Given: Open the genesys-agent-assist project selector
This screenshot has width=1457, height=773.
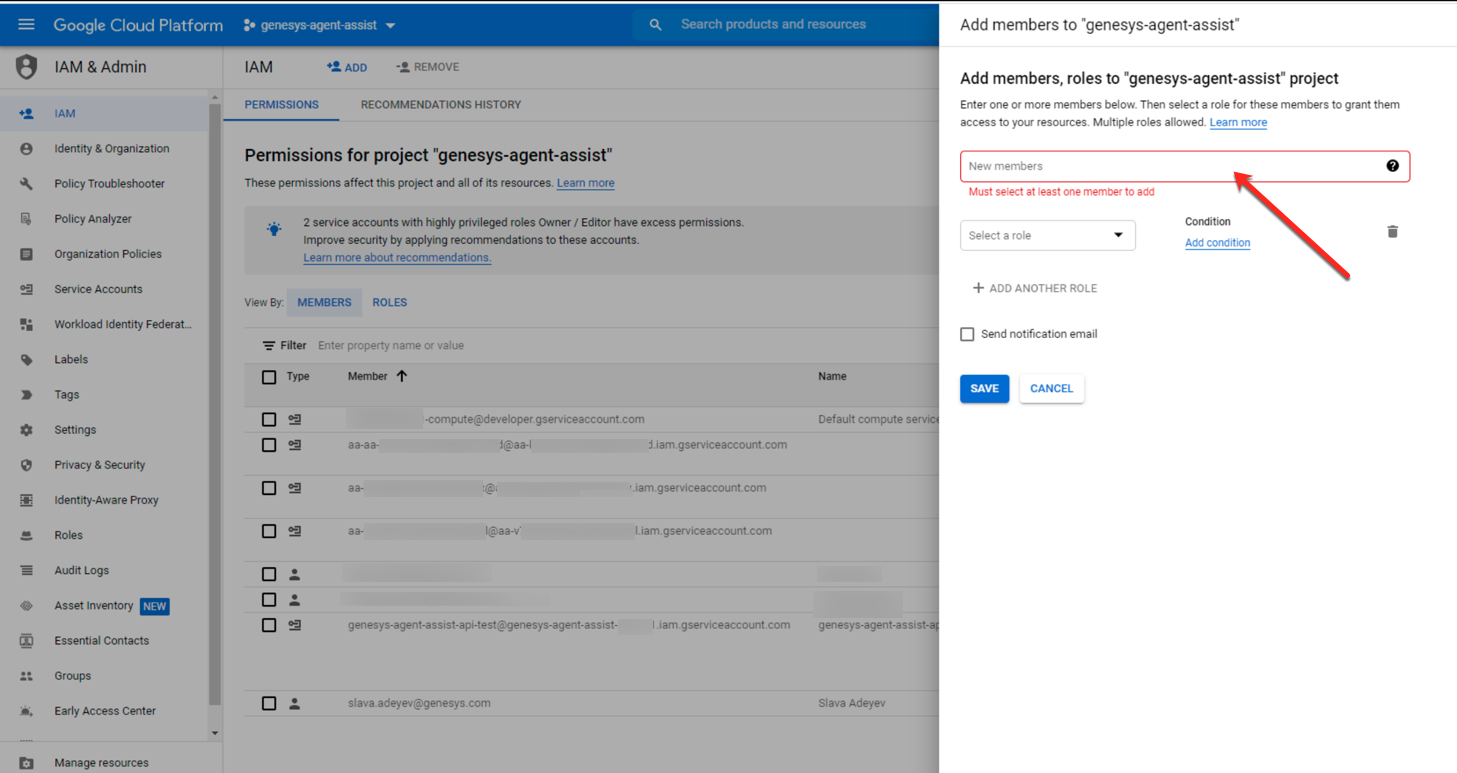Looking at the screenshot, I should (x=320, y=25).
